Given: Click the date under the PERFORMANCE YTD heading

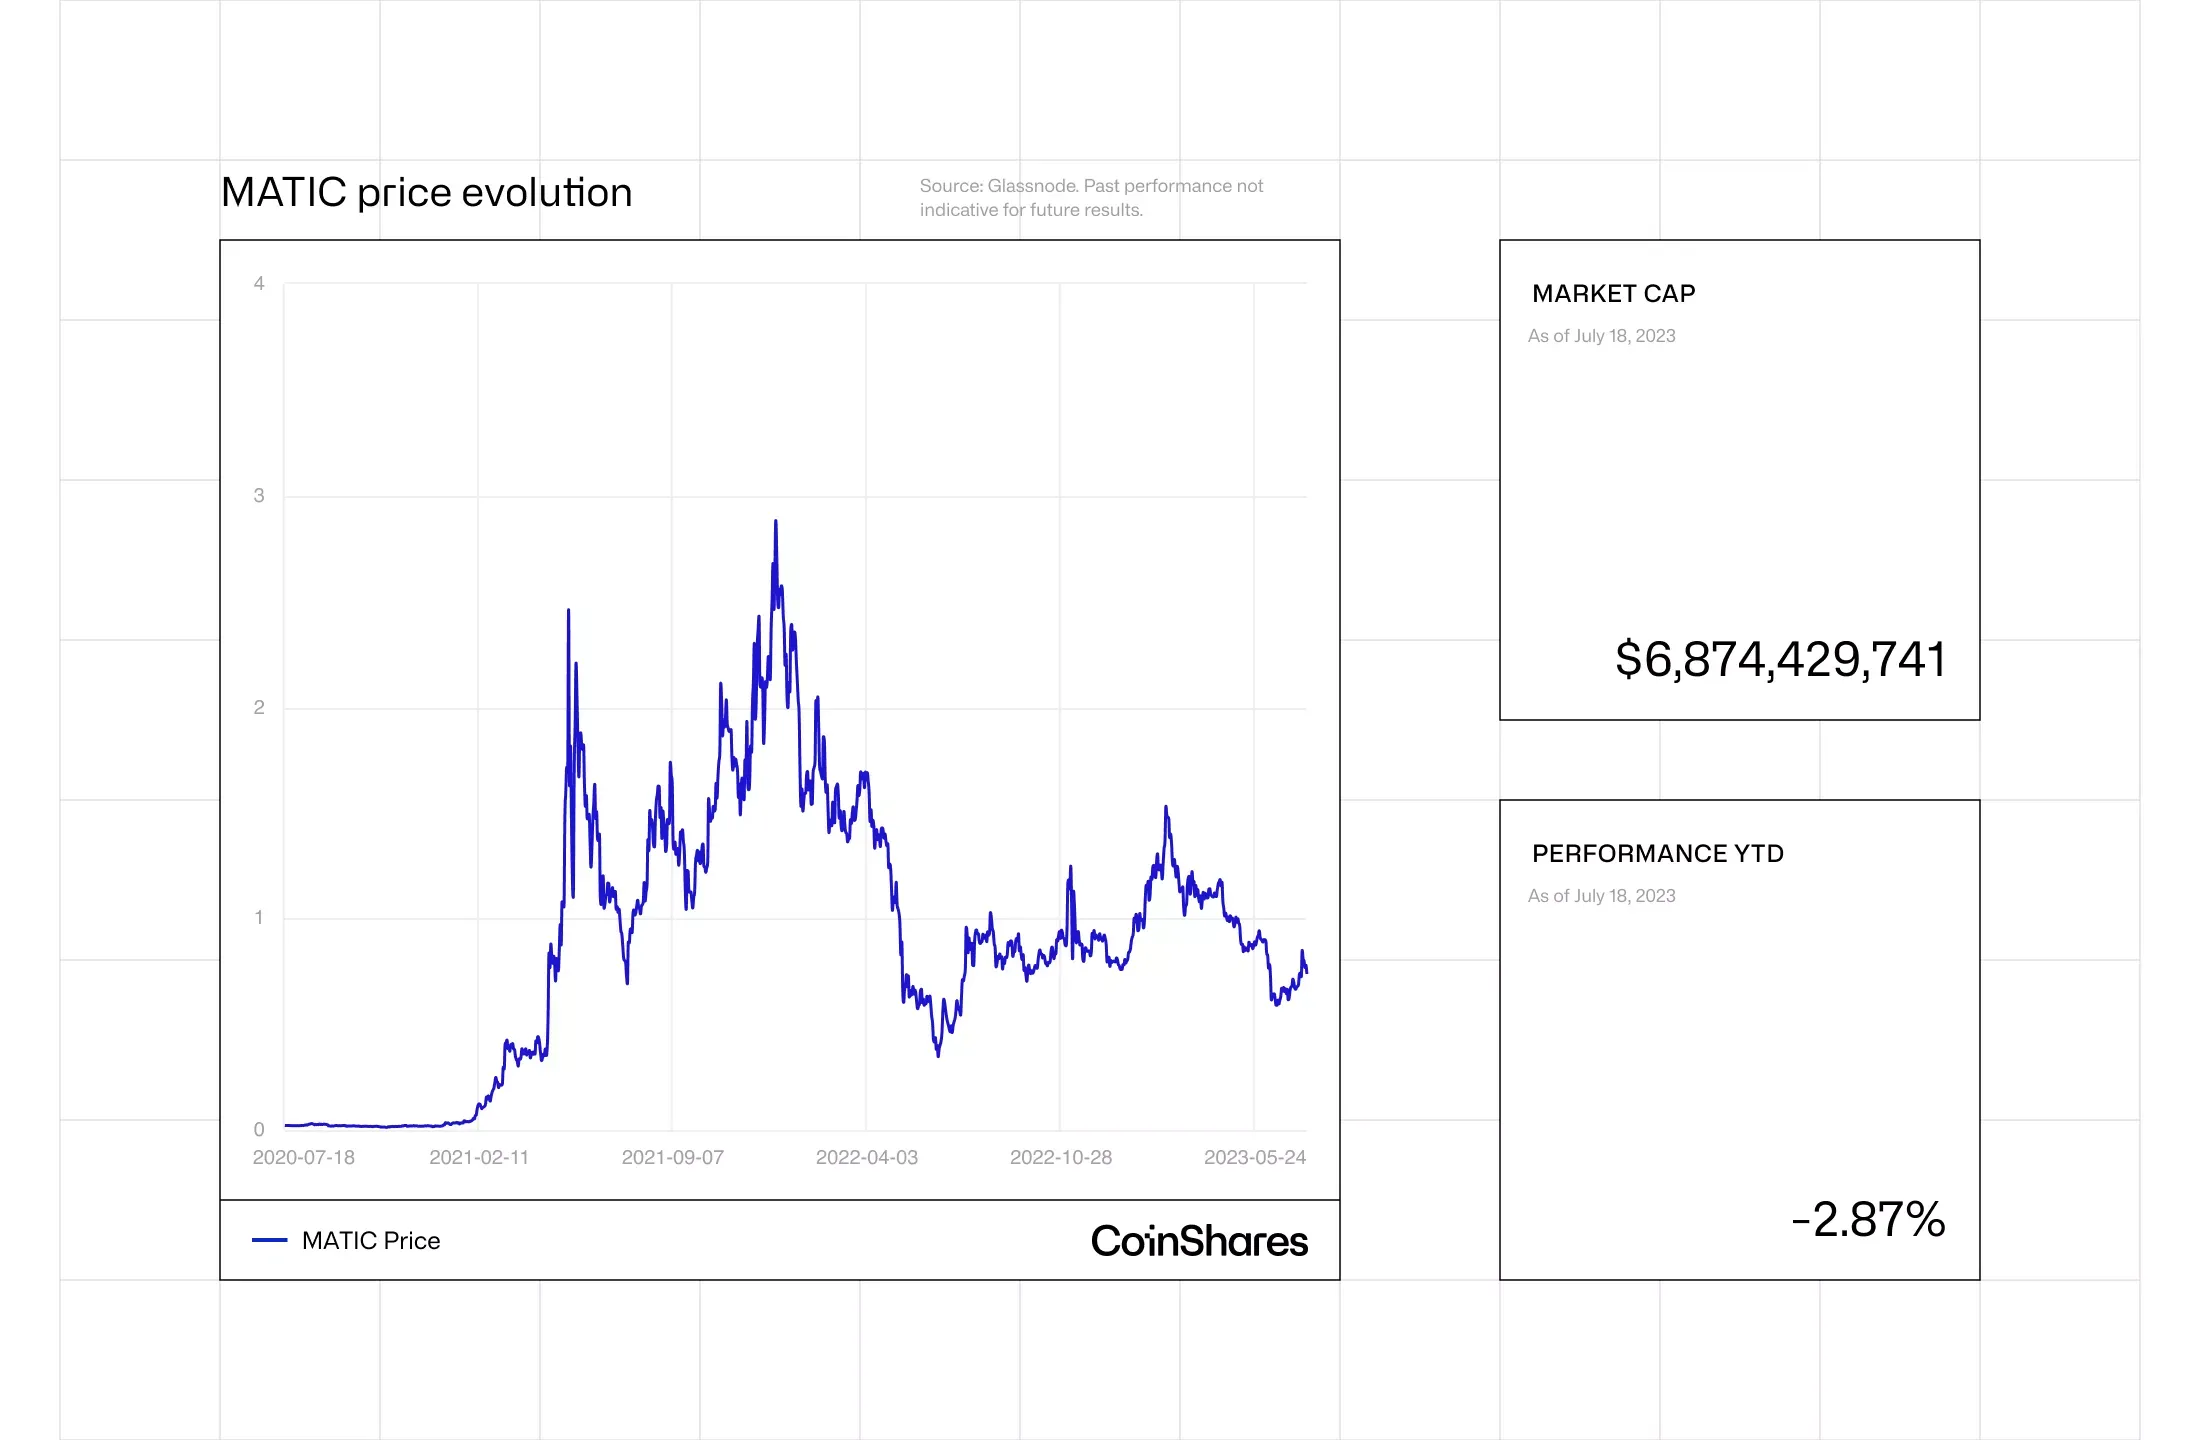Looking at the screenshot, I should click(1601, 896).
